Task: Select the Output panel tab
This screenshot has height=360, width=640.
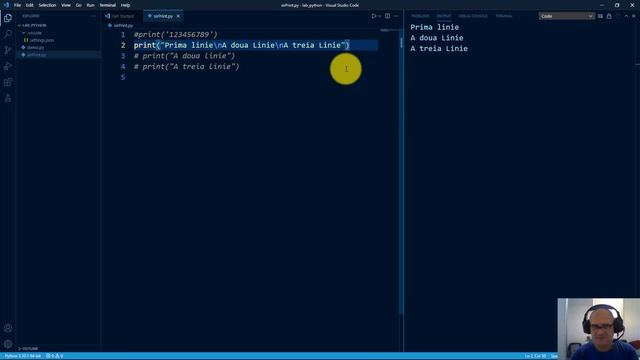Action: 444,16
